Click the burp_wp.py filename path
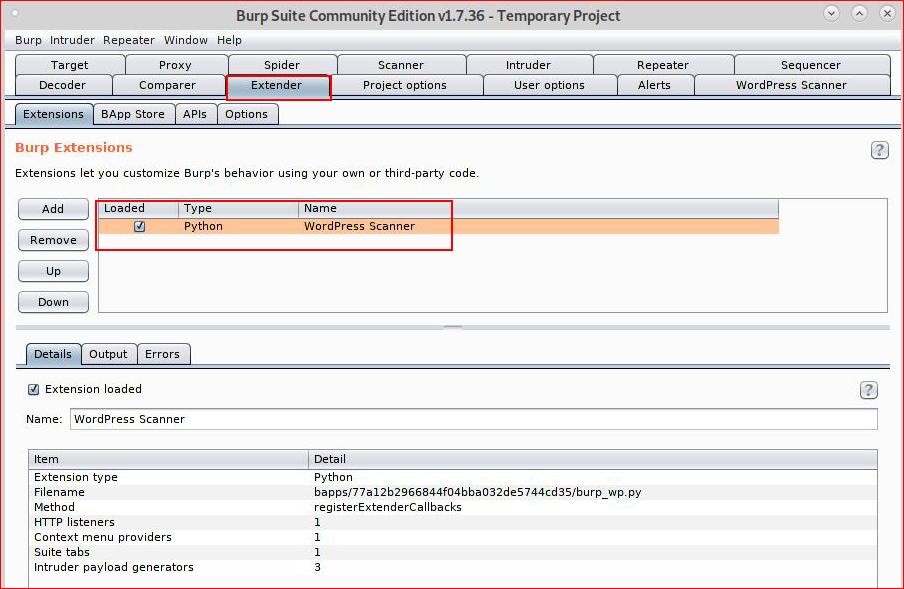Viewport: 904px width, 589px height. point(477,492)
